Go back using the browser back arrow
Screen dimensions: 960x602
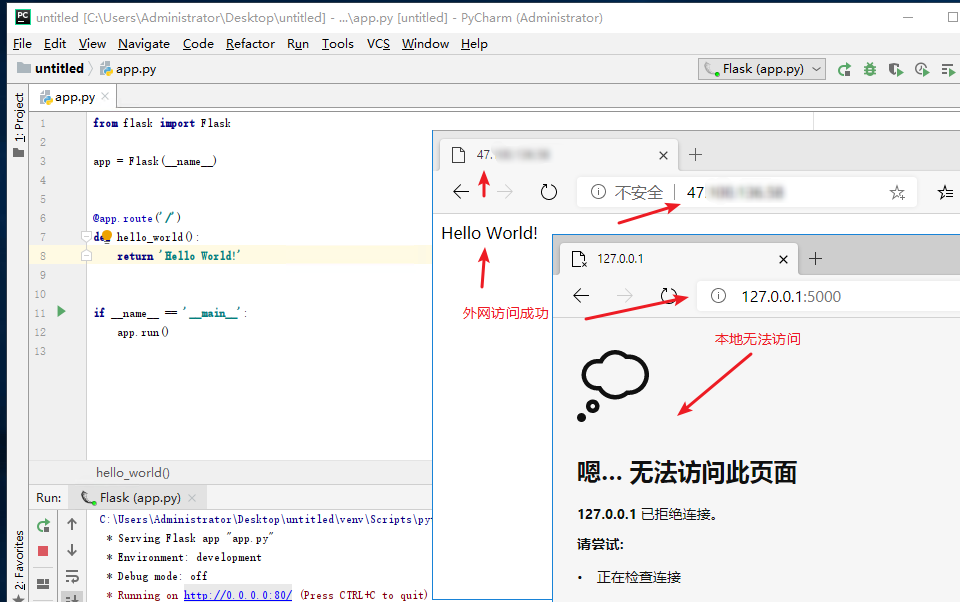(580, 296)
